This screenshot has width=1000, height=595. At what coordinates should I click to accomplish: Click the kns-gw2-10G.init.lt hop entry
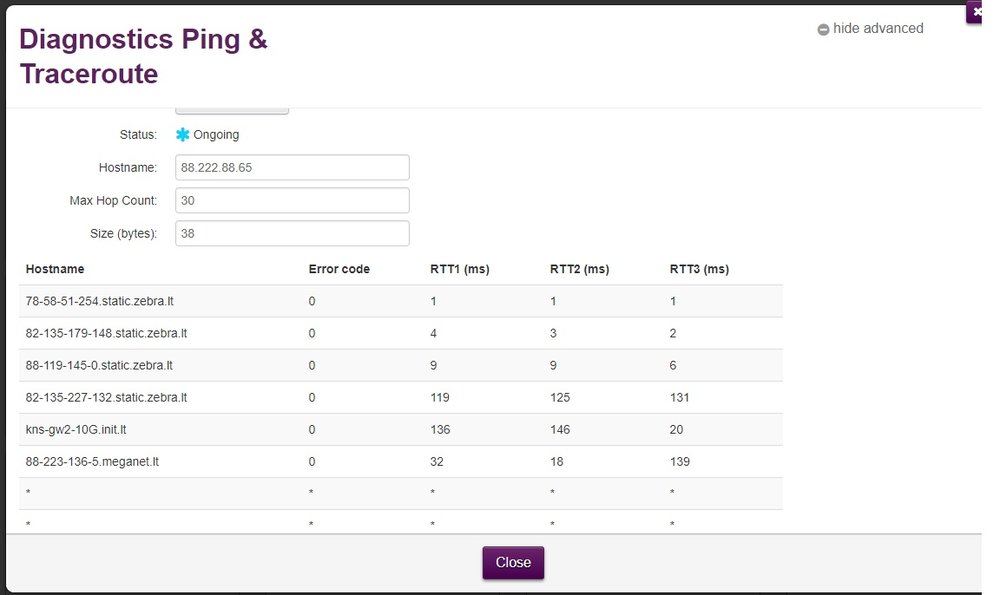(x=76, y=429)
